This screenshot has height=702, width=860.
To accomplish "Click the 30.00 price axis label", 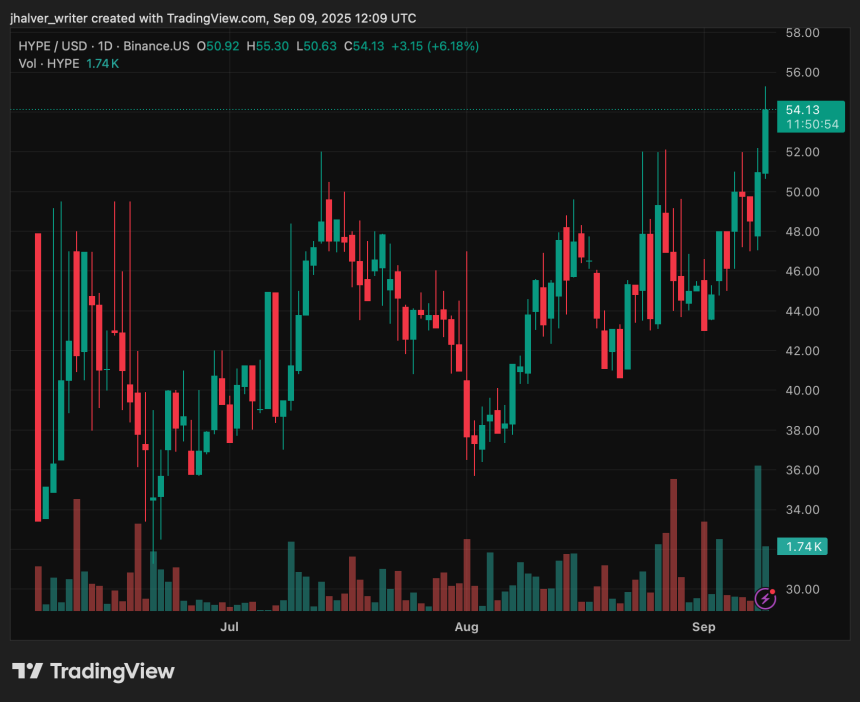I will click(803, 590).
